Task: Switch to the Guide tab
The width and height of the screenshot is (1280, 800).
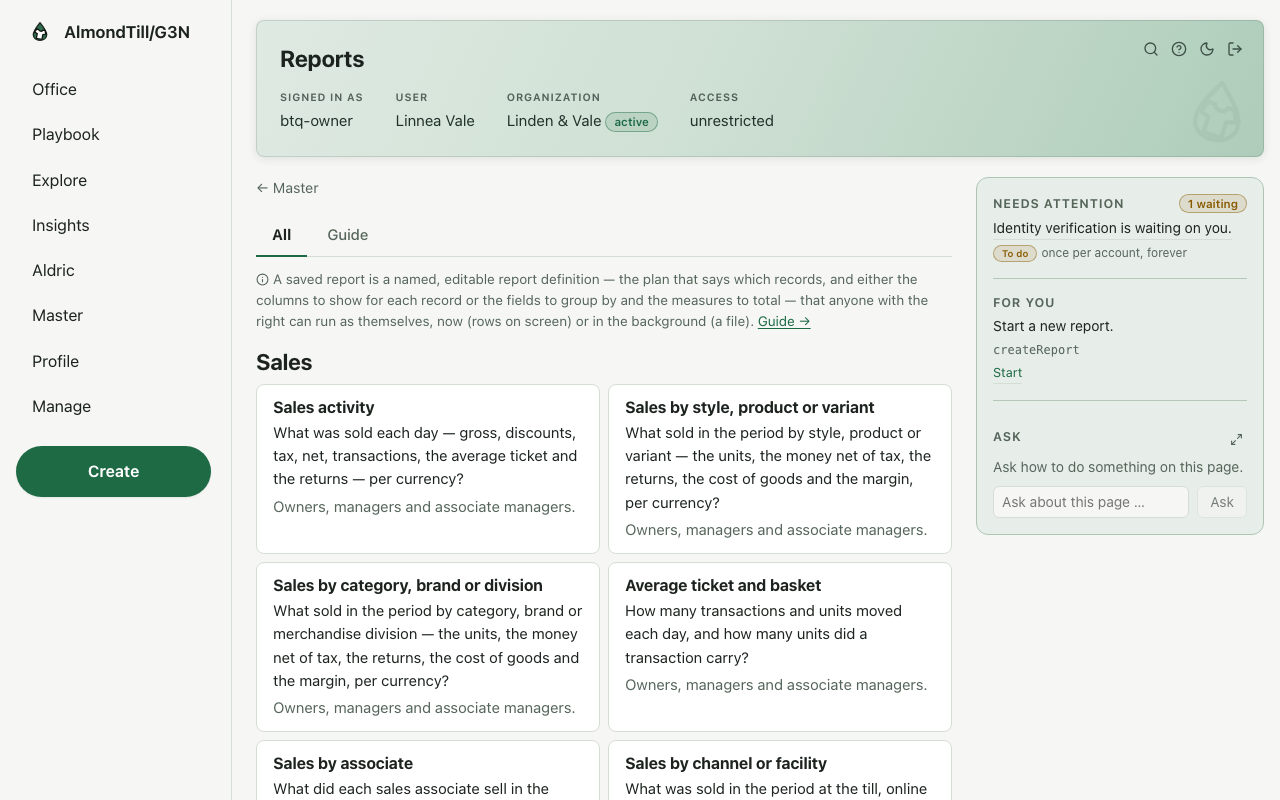Action: [347, 235]
